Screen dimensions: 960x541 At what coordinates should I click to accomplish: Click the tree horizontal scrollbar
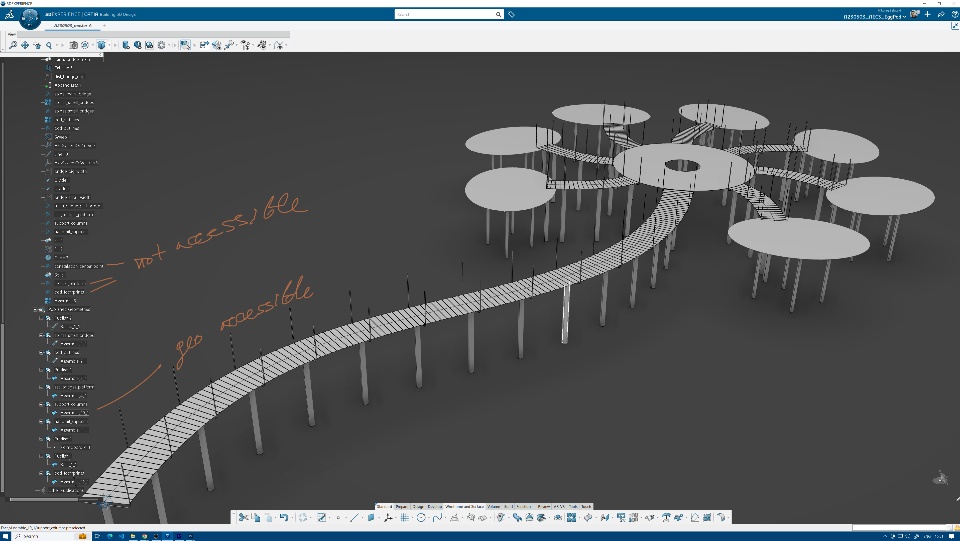43,499
